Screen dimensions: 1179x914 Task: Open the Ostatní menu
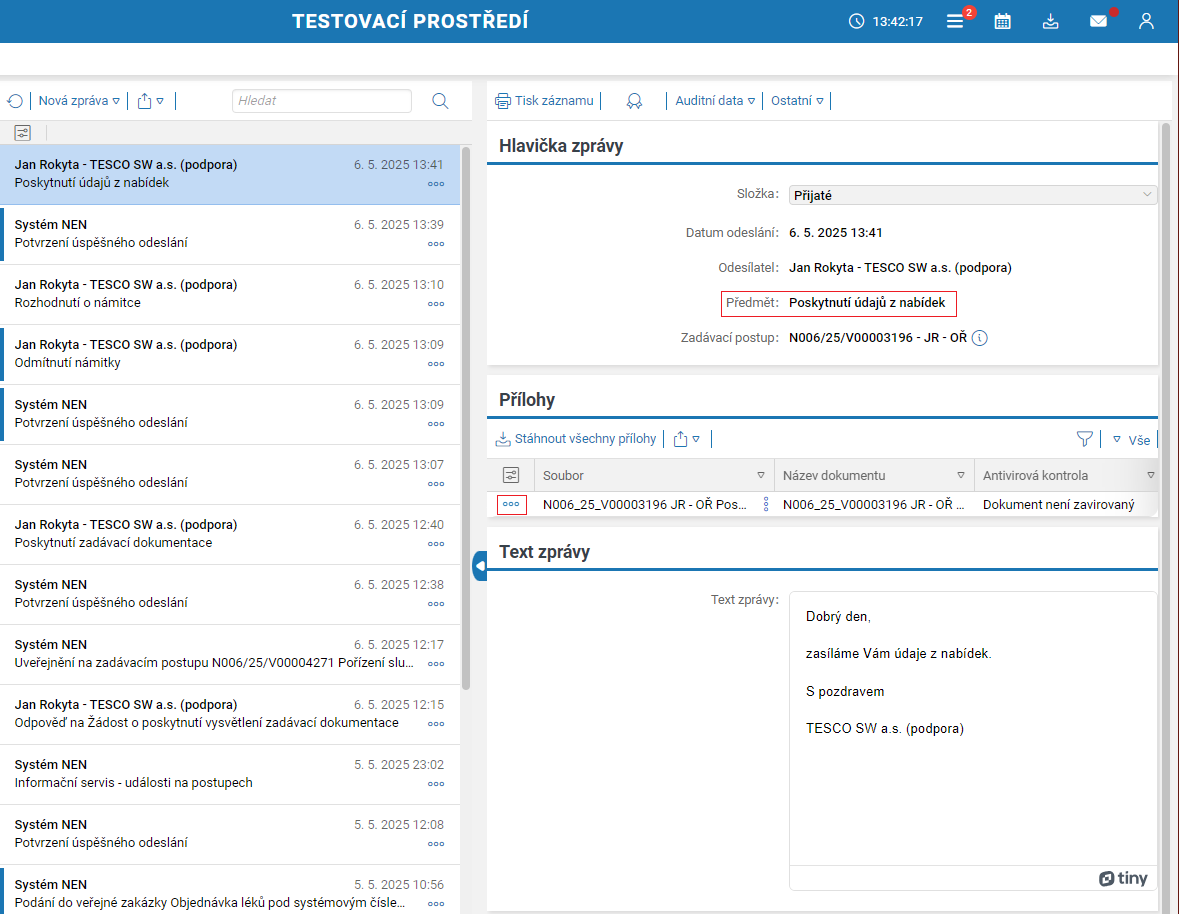pos(797,101)
